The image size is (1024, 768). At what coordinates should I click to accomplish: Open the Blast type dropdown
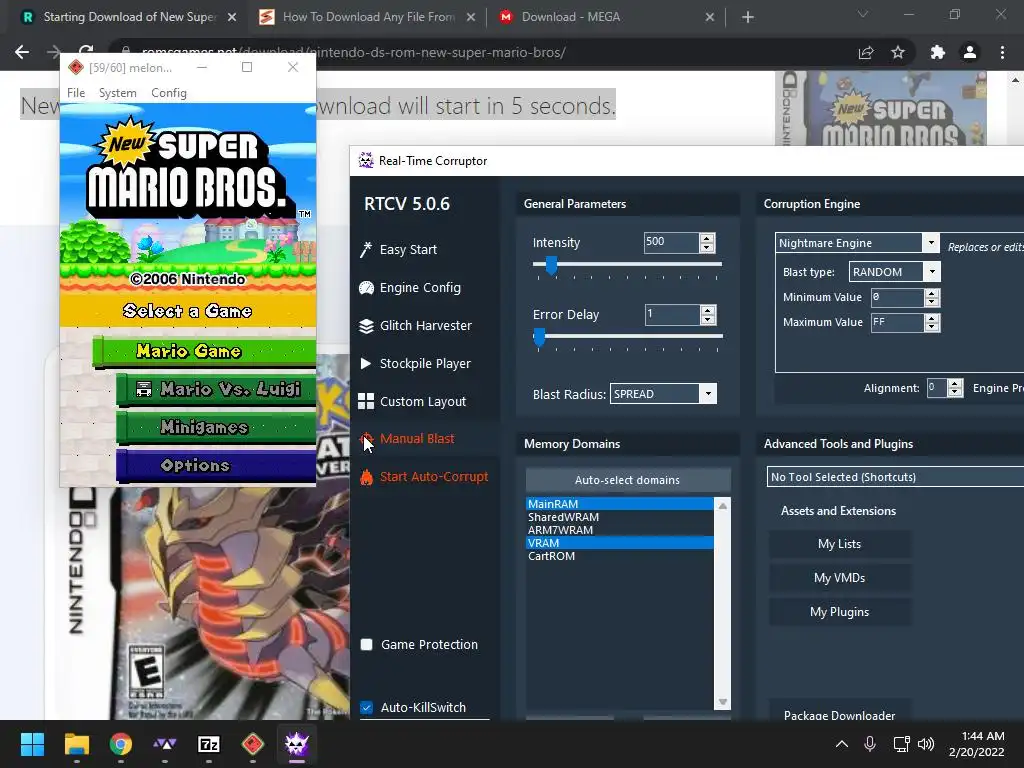tap(932, 272)
